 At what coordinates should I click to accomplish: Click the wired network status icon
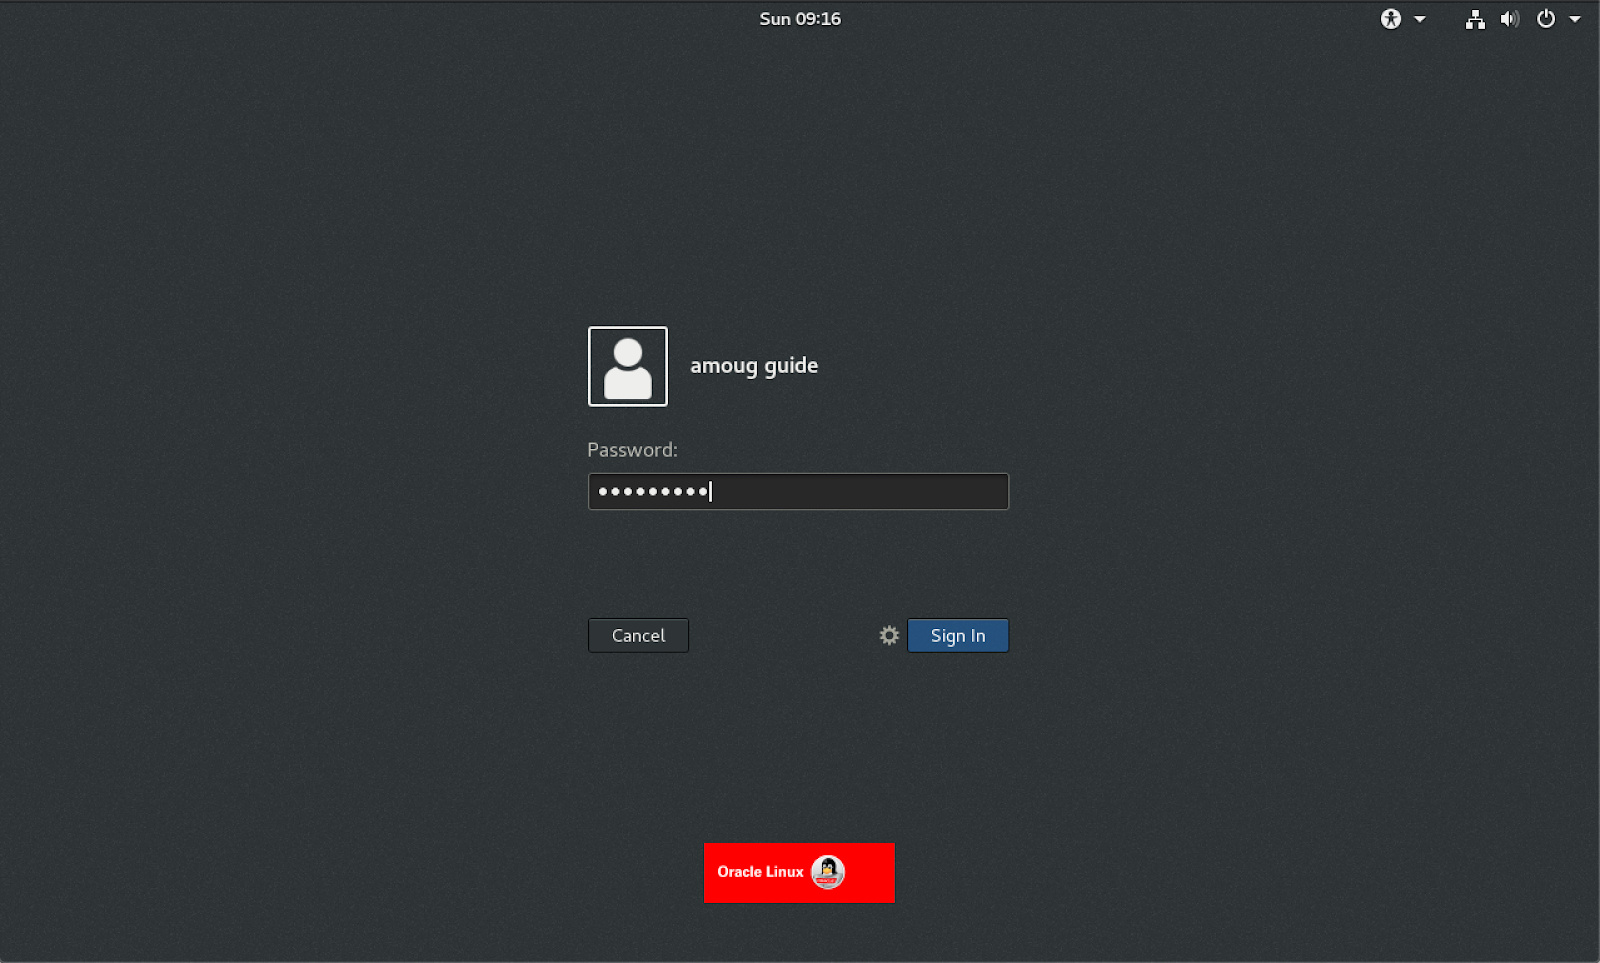1475,19
